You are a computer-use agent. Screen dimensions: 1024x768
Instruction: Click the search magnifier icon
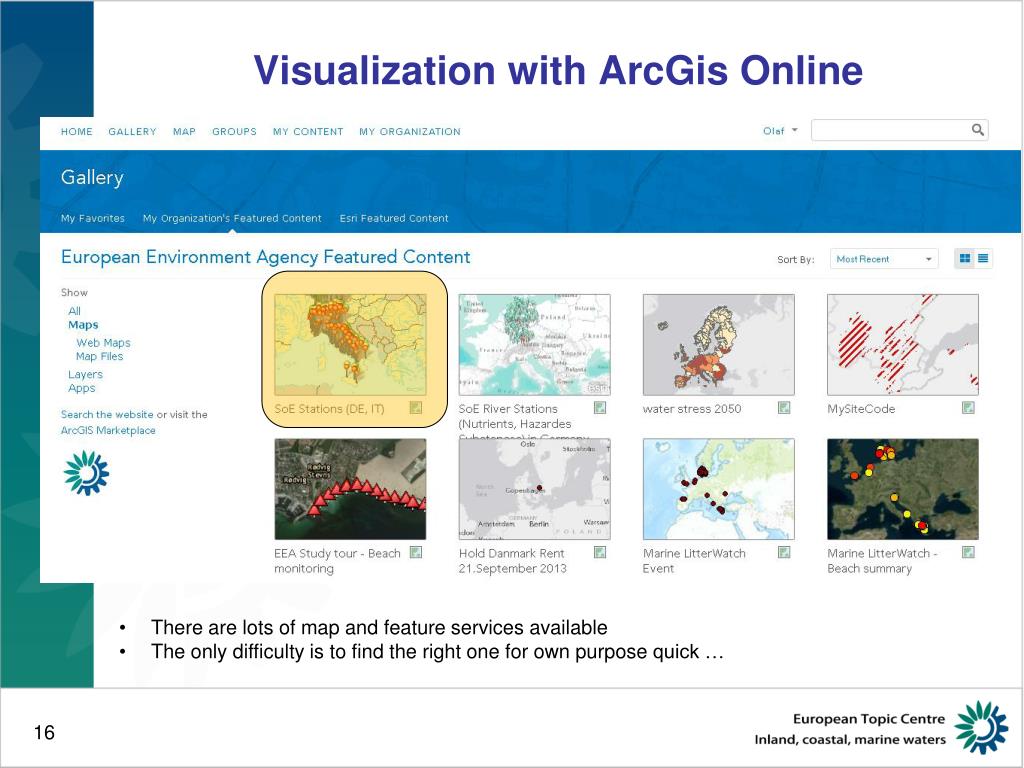coord(977,130)
